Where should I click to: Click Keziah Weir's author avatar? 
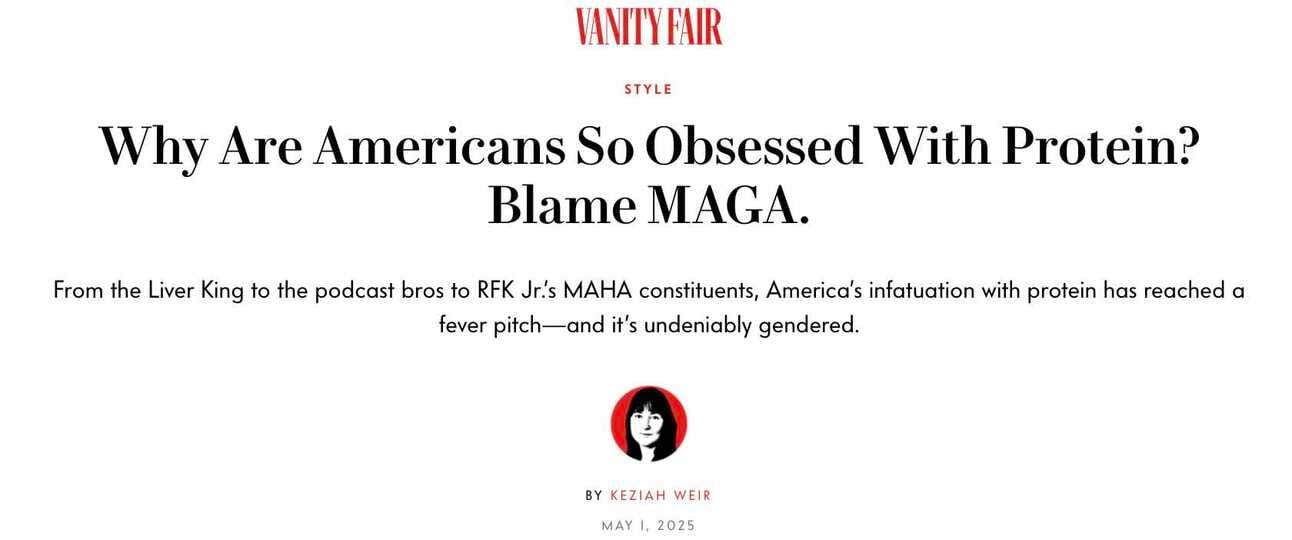click(x=649, y=424)
